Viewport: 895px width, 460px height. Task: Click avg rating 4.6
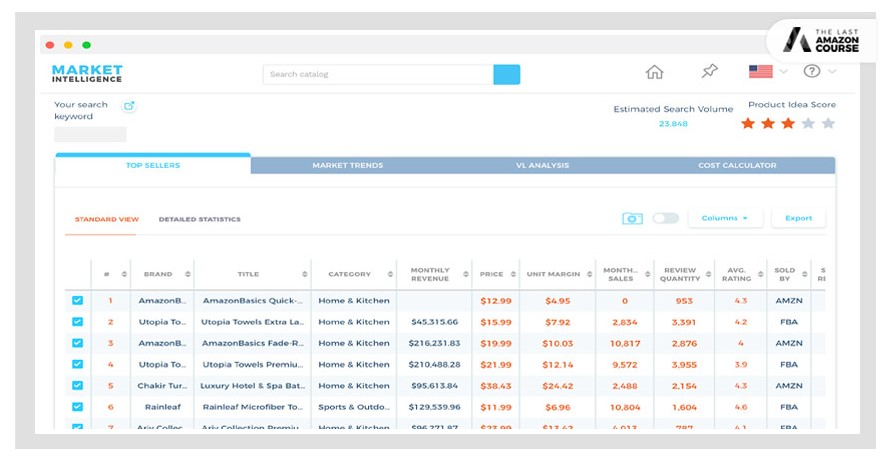pyautogui.click(x=741, y=407)
